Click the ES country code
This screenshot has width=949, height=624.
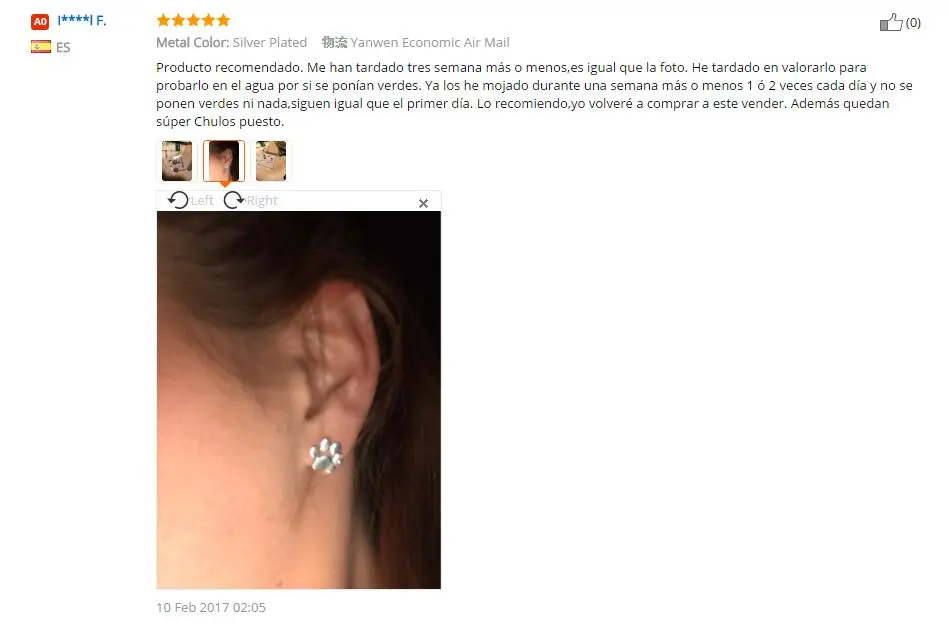coord(63,47)
